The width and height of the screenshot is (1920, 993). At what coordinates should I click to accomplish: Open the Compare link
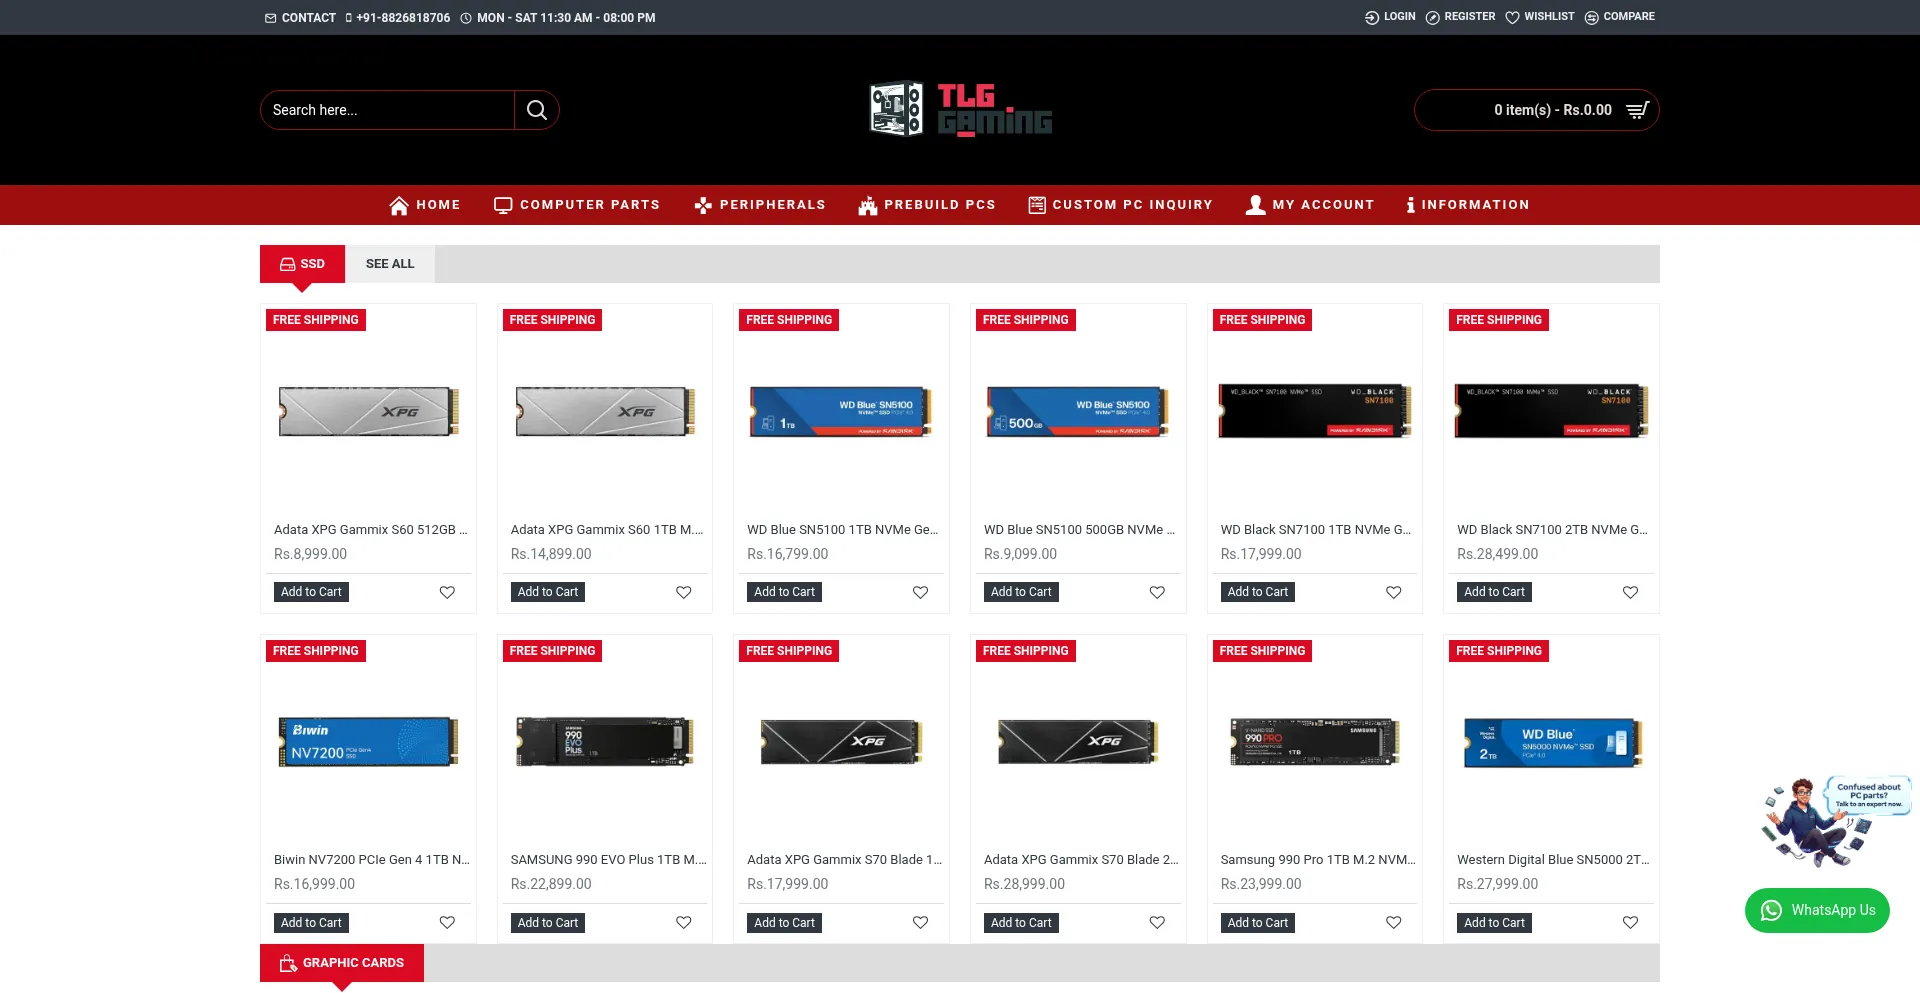click(x=1620, y=17)
